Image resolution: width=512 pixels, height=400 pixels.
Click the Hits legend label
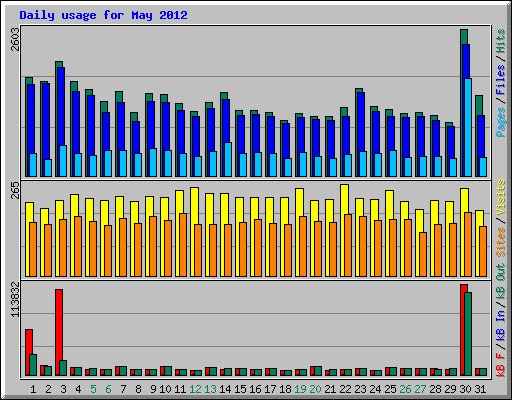click(501, 41)
